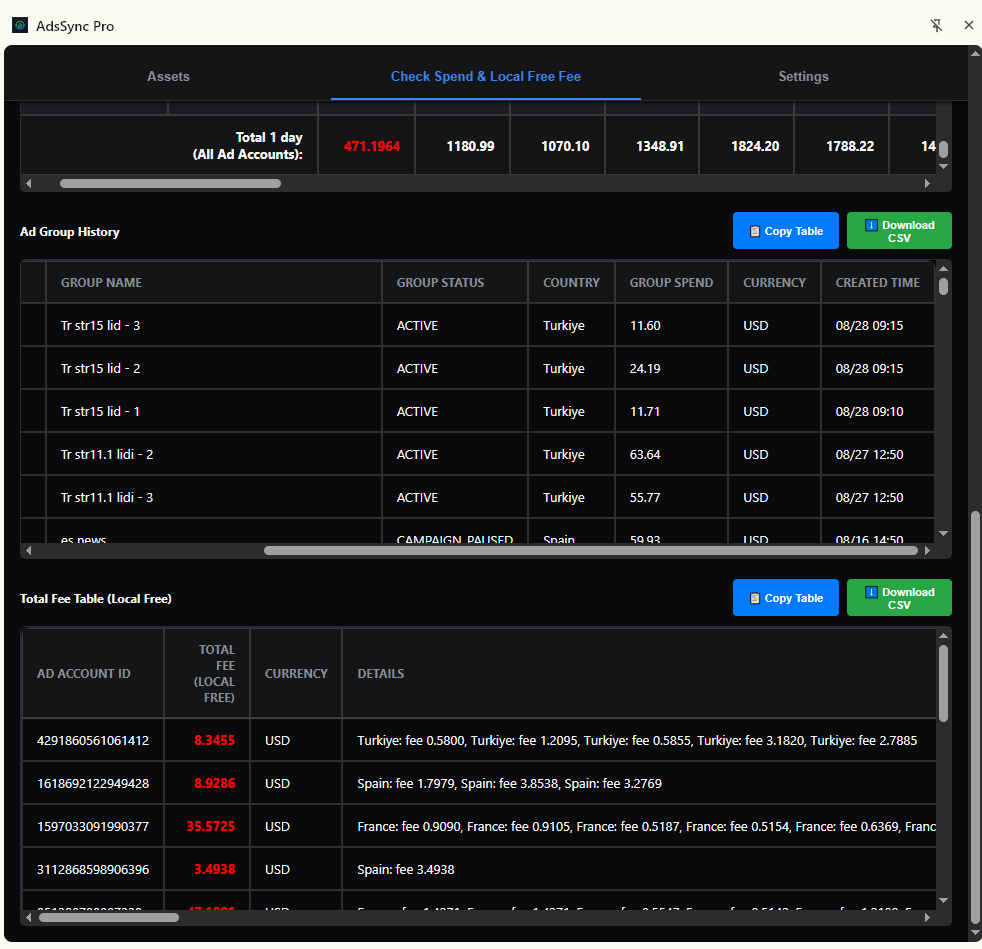Image resolution: width=982 pixels, height=949 pixels.
Task: Click the Total Fee Table left scroll arrow
Action: pos(28,918)
